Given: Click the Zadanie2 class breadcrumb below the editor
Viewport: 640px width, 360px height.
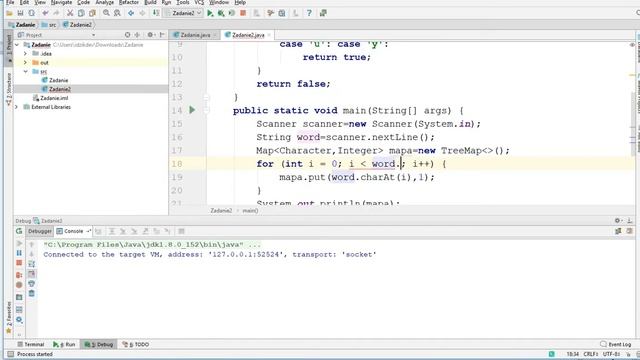Looking at the screenshot, I should tap(221, 211).
